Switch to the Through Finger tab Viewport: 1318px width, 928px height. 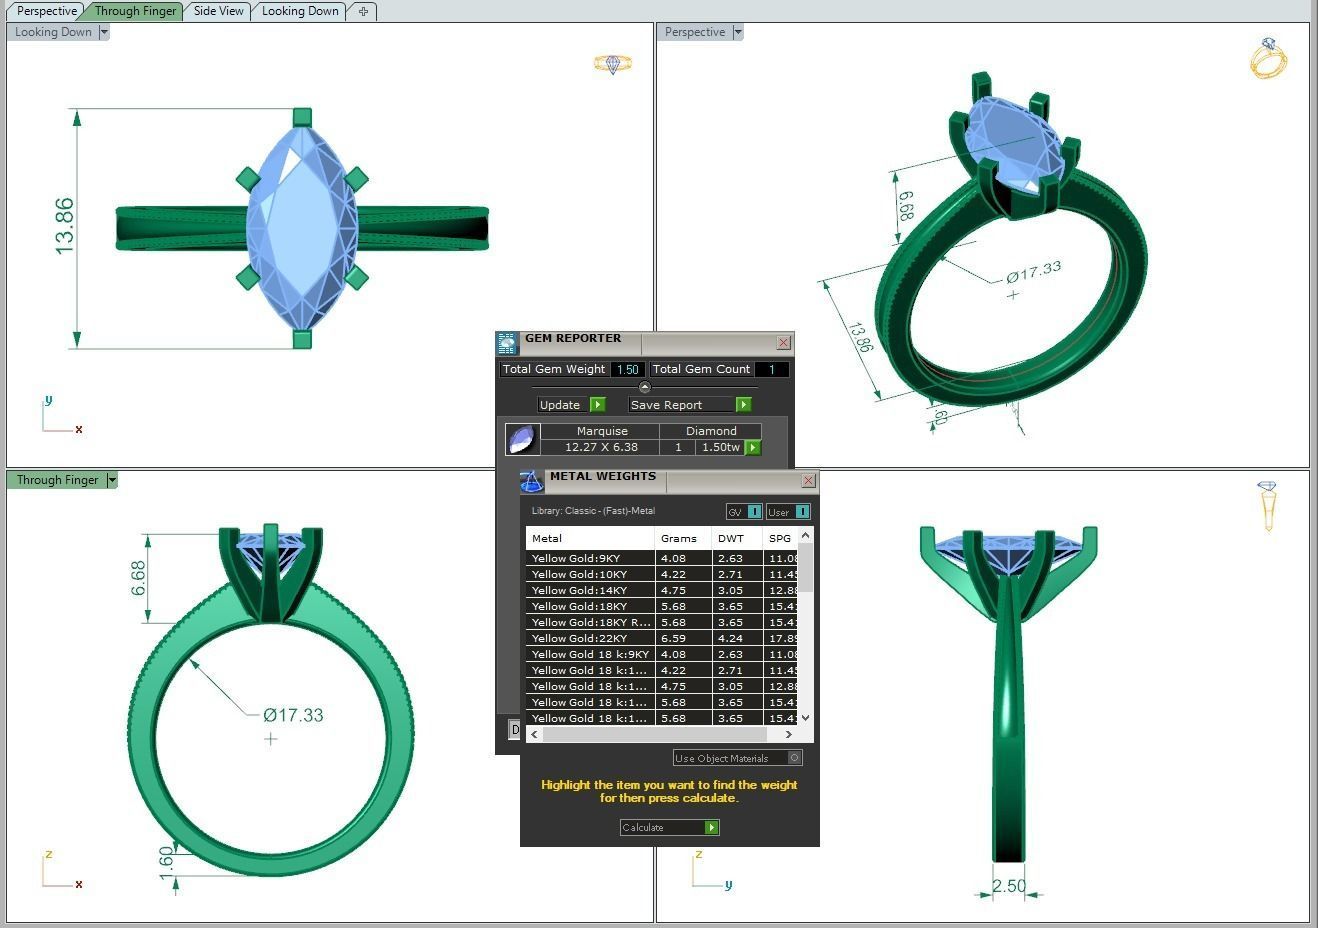coord(135,11)
